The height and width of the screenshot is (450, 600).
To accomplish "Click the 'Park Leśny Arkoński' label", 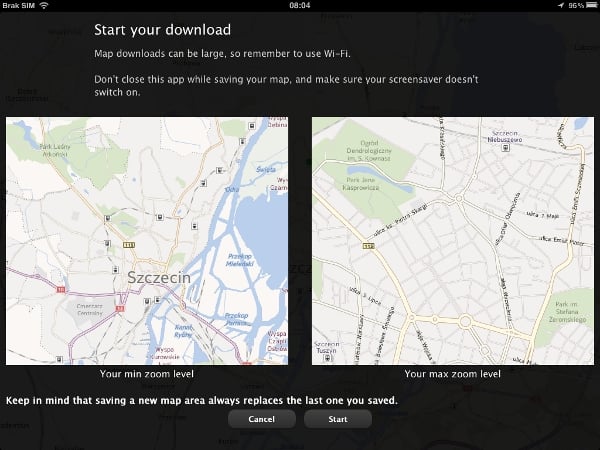I will coord(55,150).
